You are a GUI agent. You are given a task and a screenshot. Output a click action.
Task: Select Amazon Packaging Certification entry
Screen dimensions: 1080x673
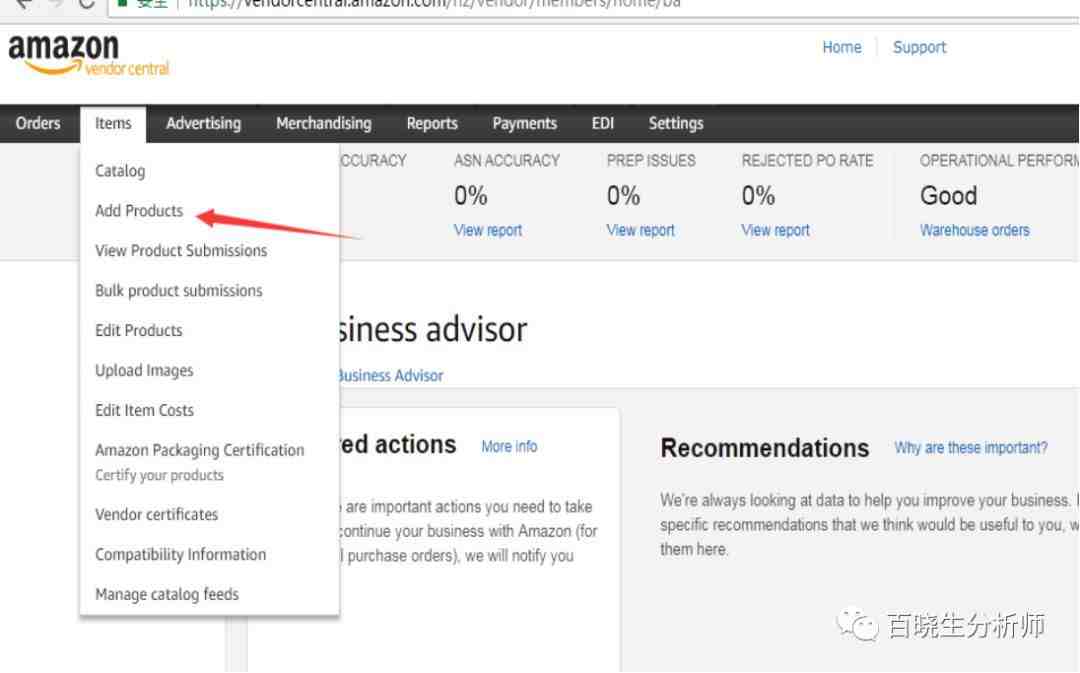coord(200,451)
